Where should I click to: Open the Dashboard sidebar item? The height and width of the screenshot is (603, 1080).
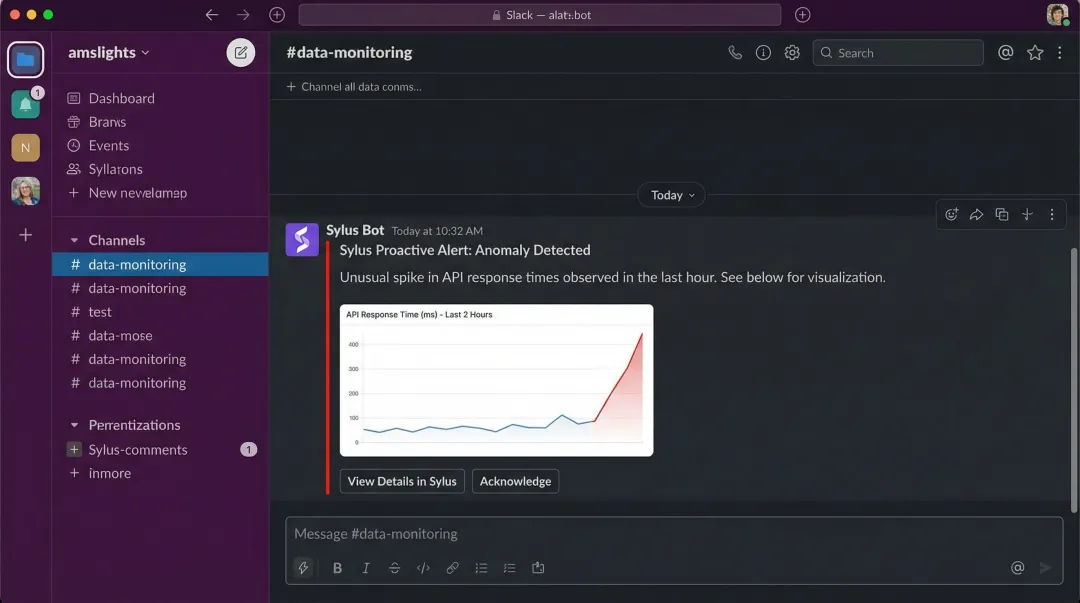pyautogui.click(x=122, y=98)
